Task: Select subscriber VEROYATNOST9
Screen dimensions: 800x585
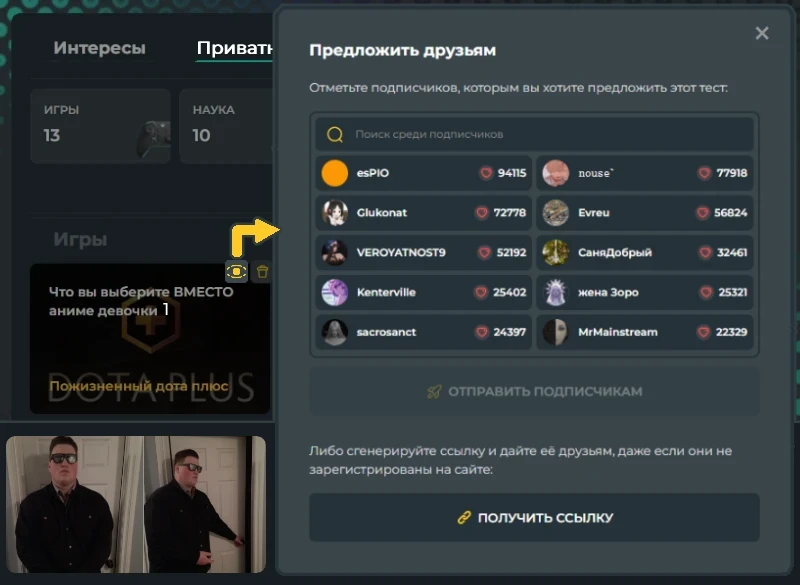Action: click(x=423, y=252)
